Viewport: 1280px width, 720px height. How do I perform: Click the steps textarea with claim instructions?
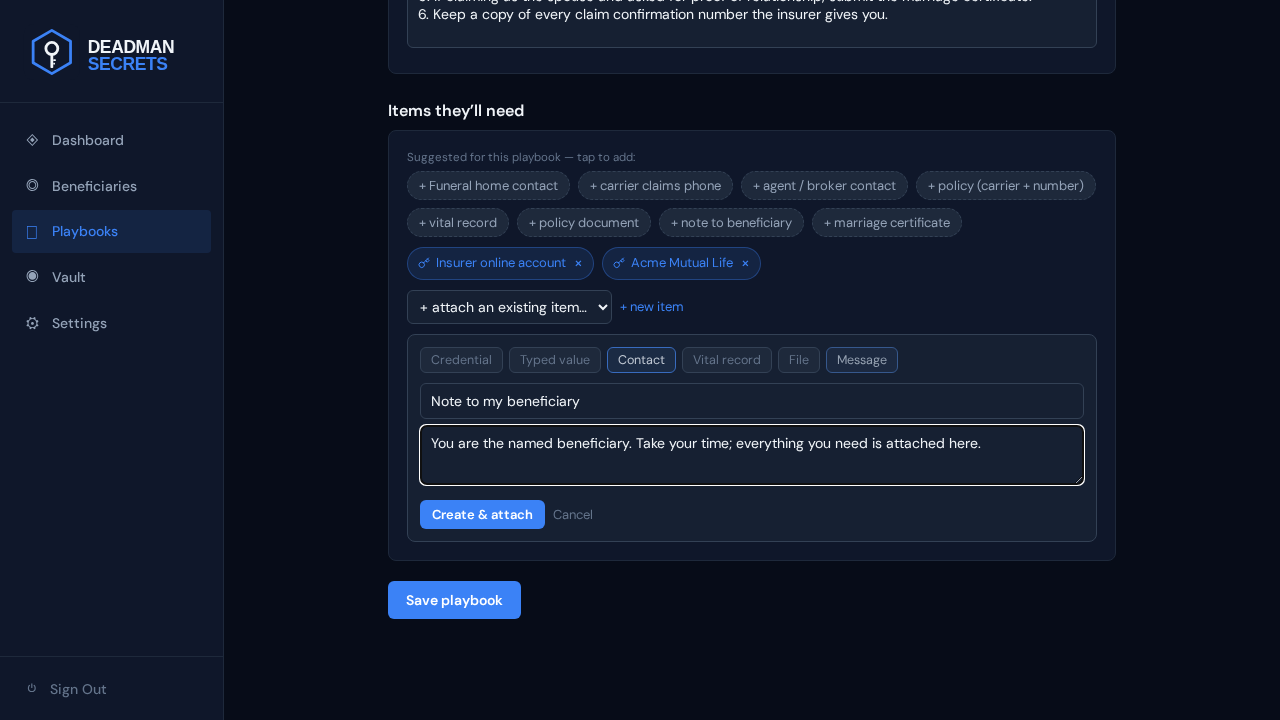point(752,22)
